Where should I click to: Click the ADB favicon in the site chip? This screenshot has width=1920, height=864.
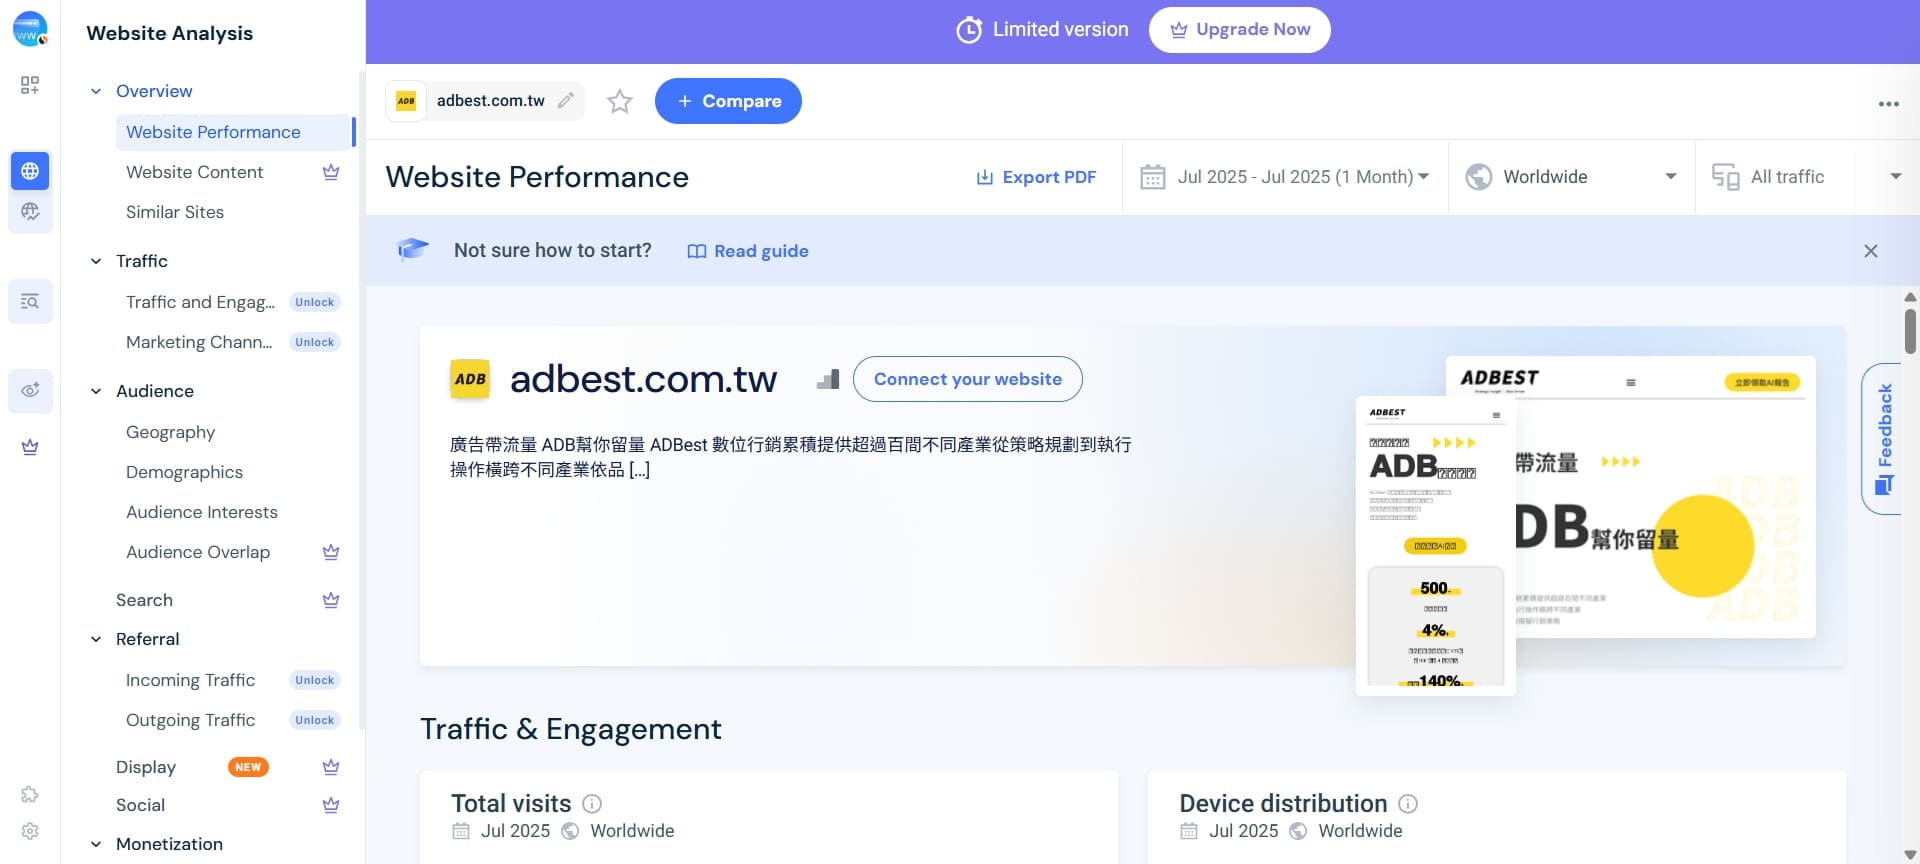point(406,101)
